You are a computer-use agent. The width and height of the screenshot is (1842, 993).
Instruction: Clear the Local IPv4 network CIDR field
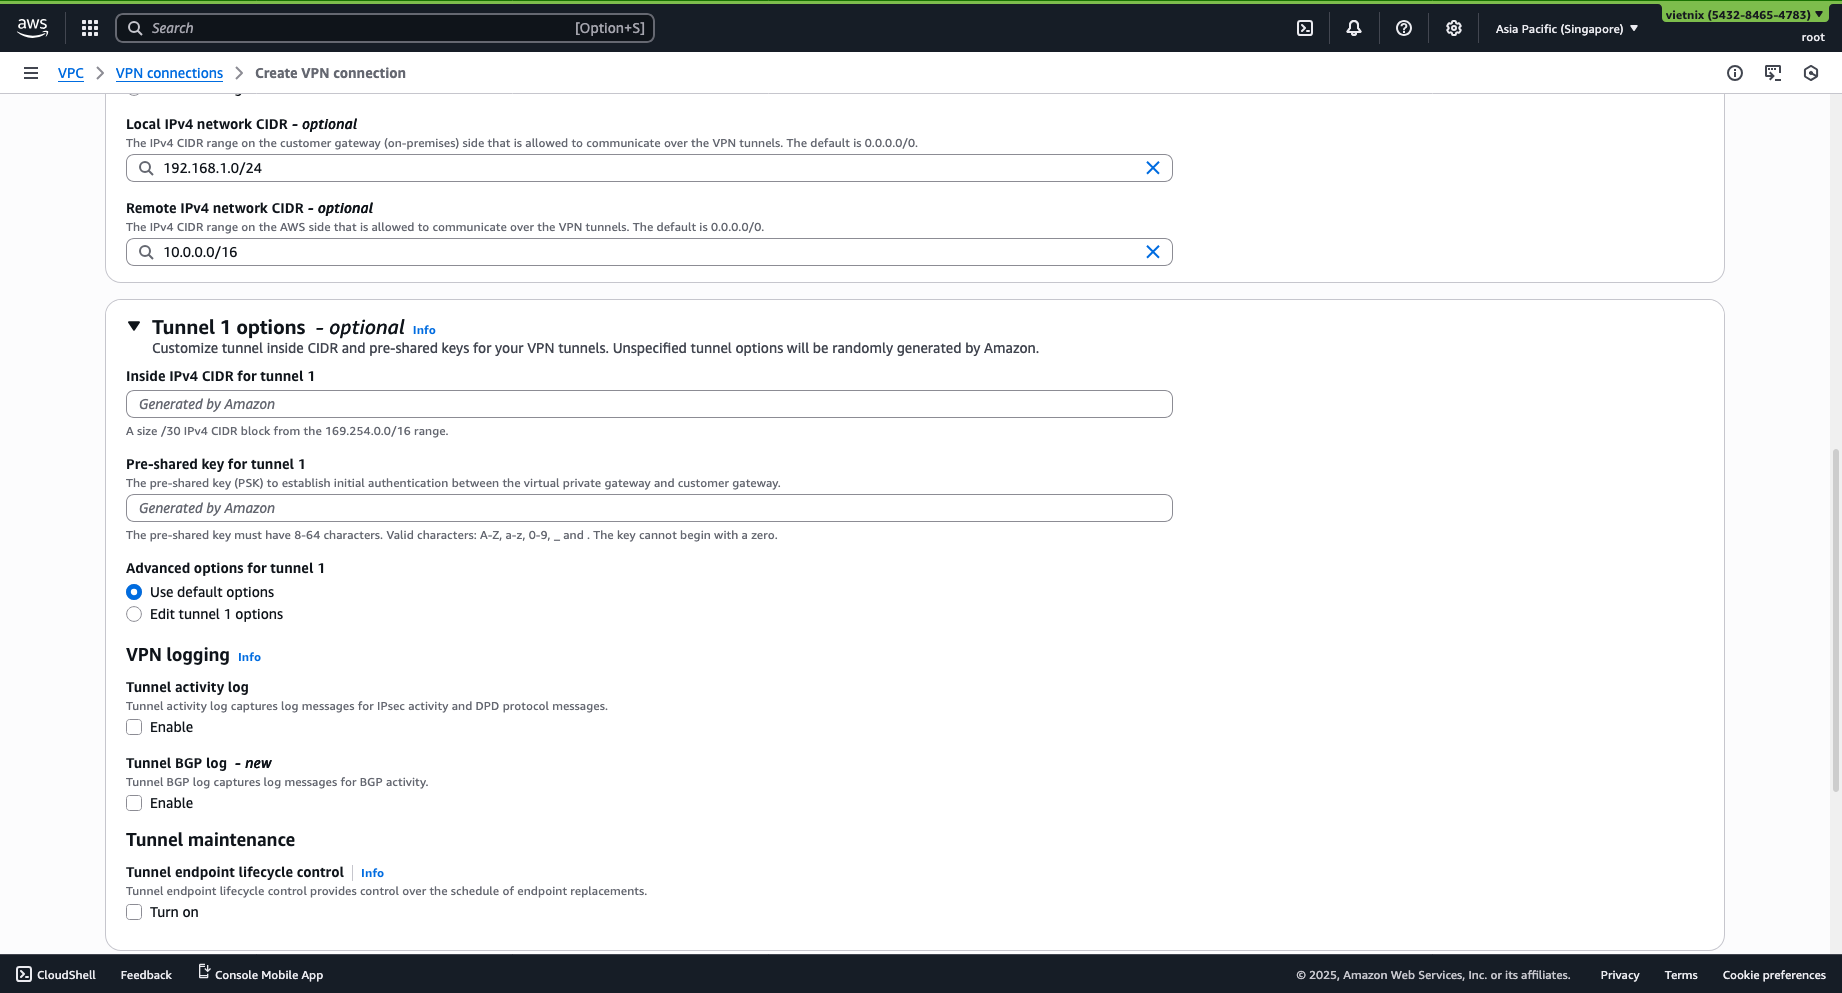tap(1152, 167)
